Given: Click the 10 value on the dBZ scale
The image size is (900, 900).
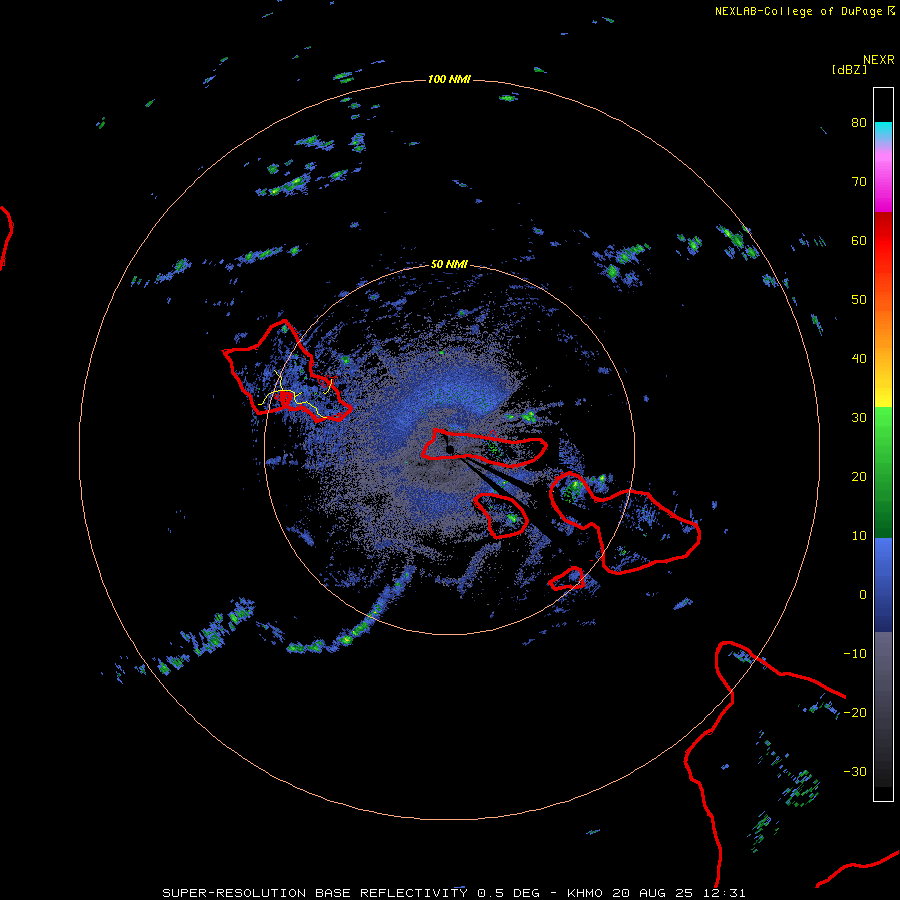Looking at the screenshot, I should (859, 536).
